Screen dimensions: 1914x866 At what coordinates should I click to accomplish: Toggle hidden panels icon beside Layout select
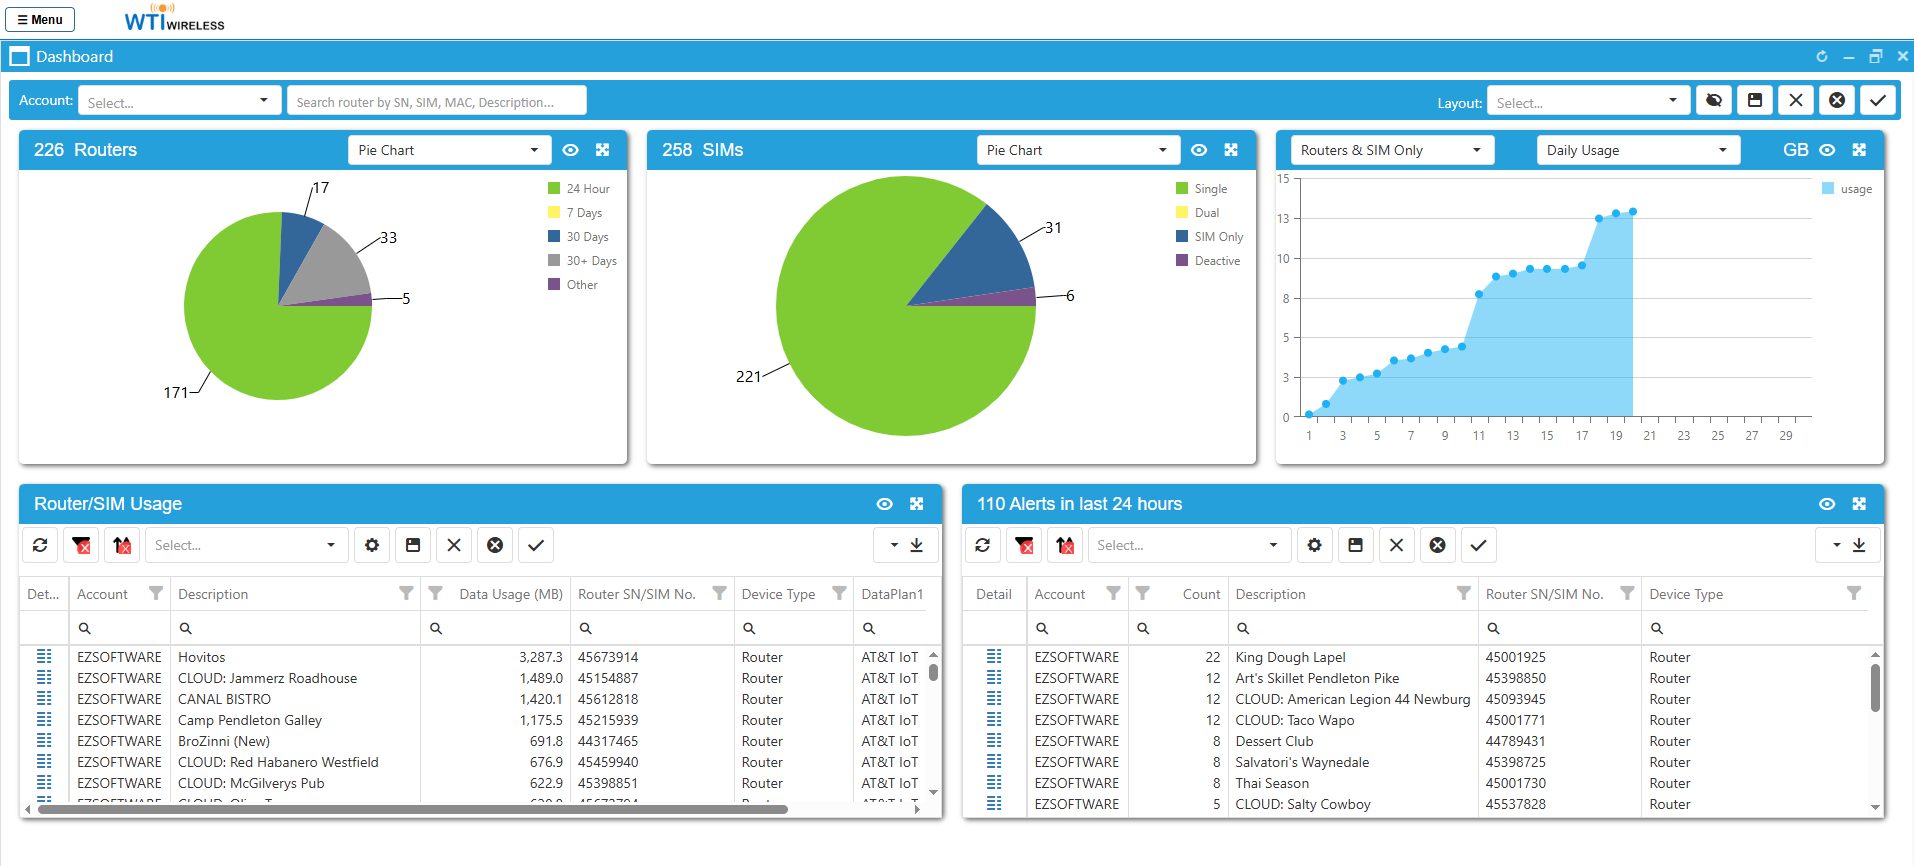pos(1714,100)
